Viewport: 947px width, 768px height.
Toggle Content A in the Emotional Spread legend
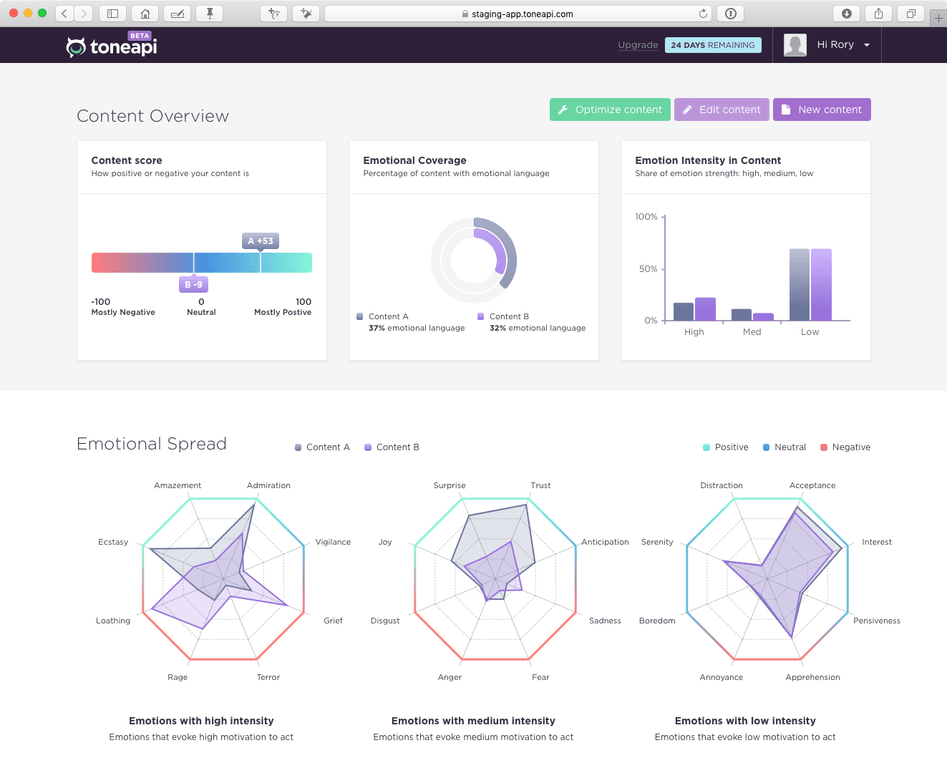(322, 447)
